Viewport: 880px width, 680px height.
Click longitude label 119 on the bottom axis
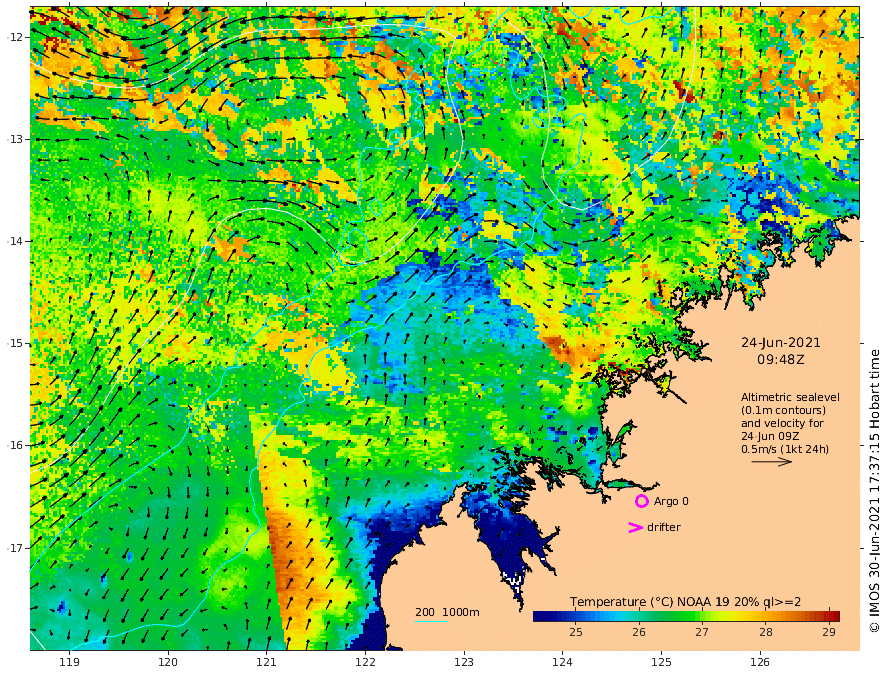(x=69, y=662)
